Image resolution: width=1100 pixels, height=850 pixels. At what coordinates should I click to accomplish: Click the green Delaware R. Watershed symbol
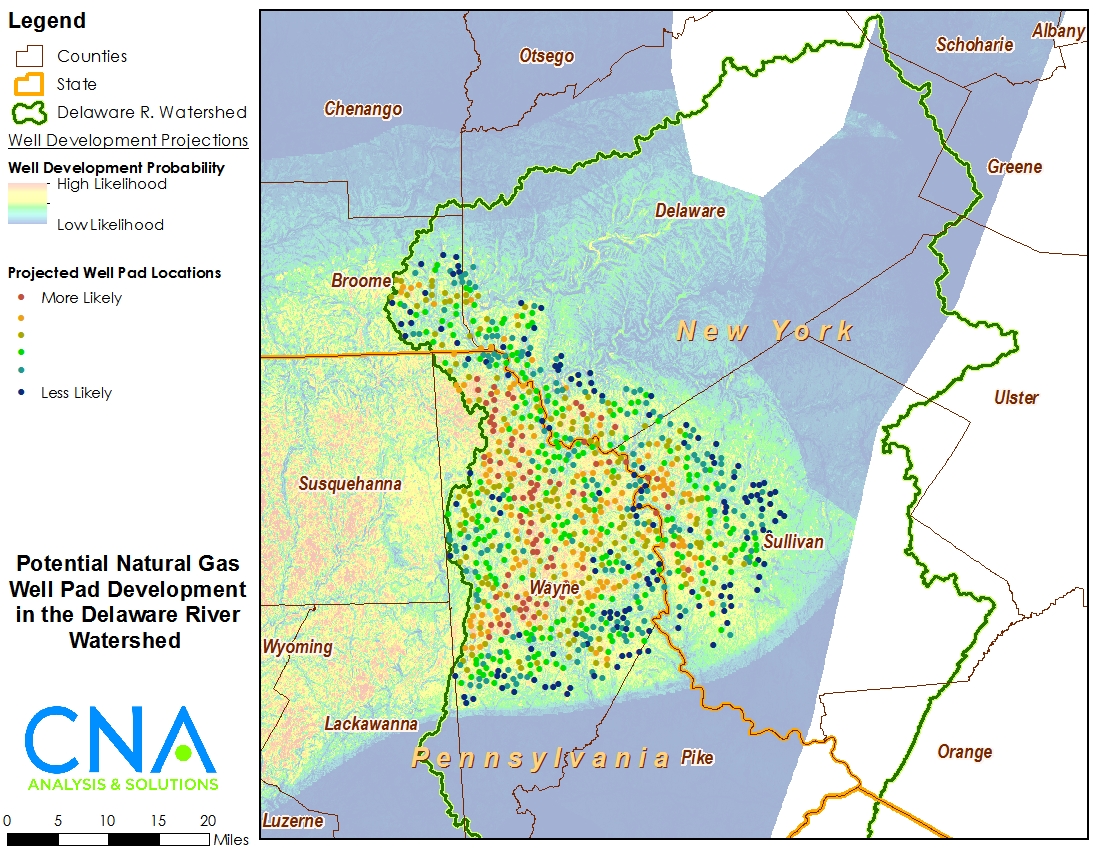point(29,112)
